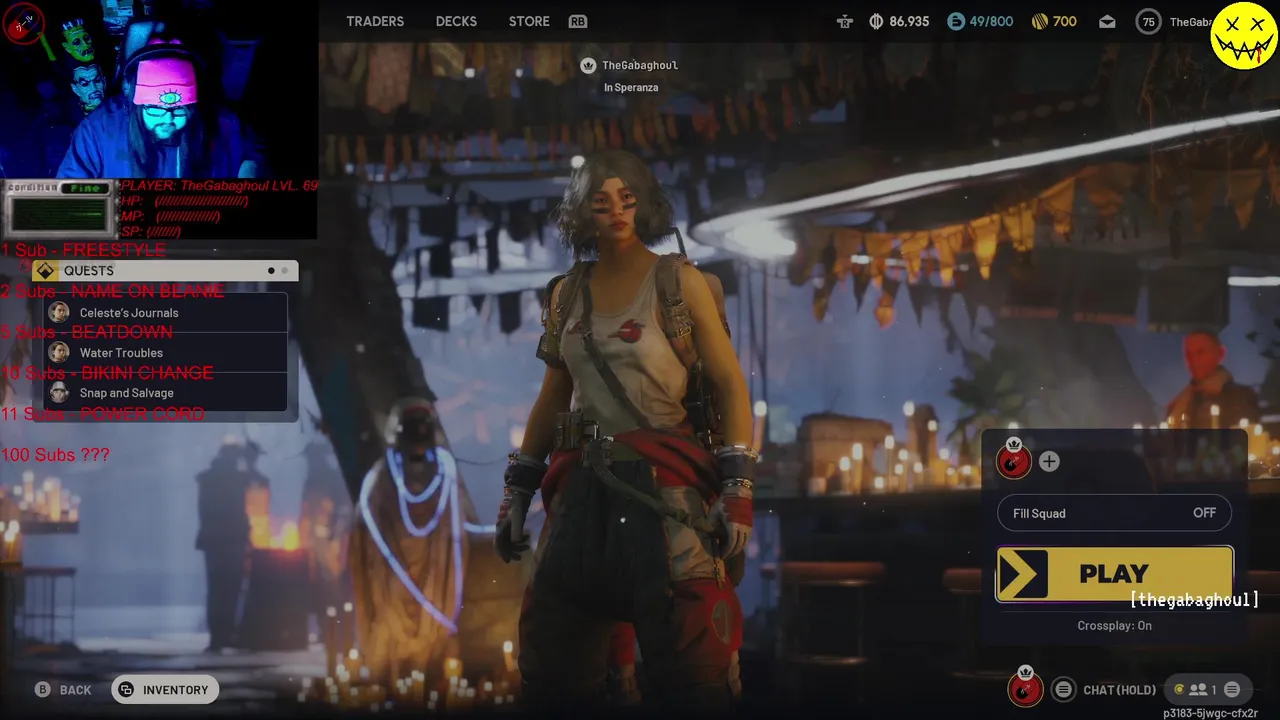Click the B controller button icon
Image resolution: width=1280 pixels, height=720 pixels.
point(43,690)
